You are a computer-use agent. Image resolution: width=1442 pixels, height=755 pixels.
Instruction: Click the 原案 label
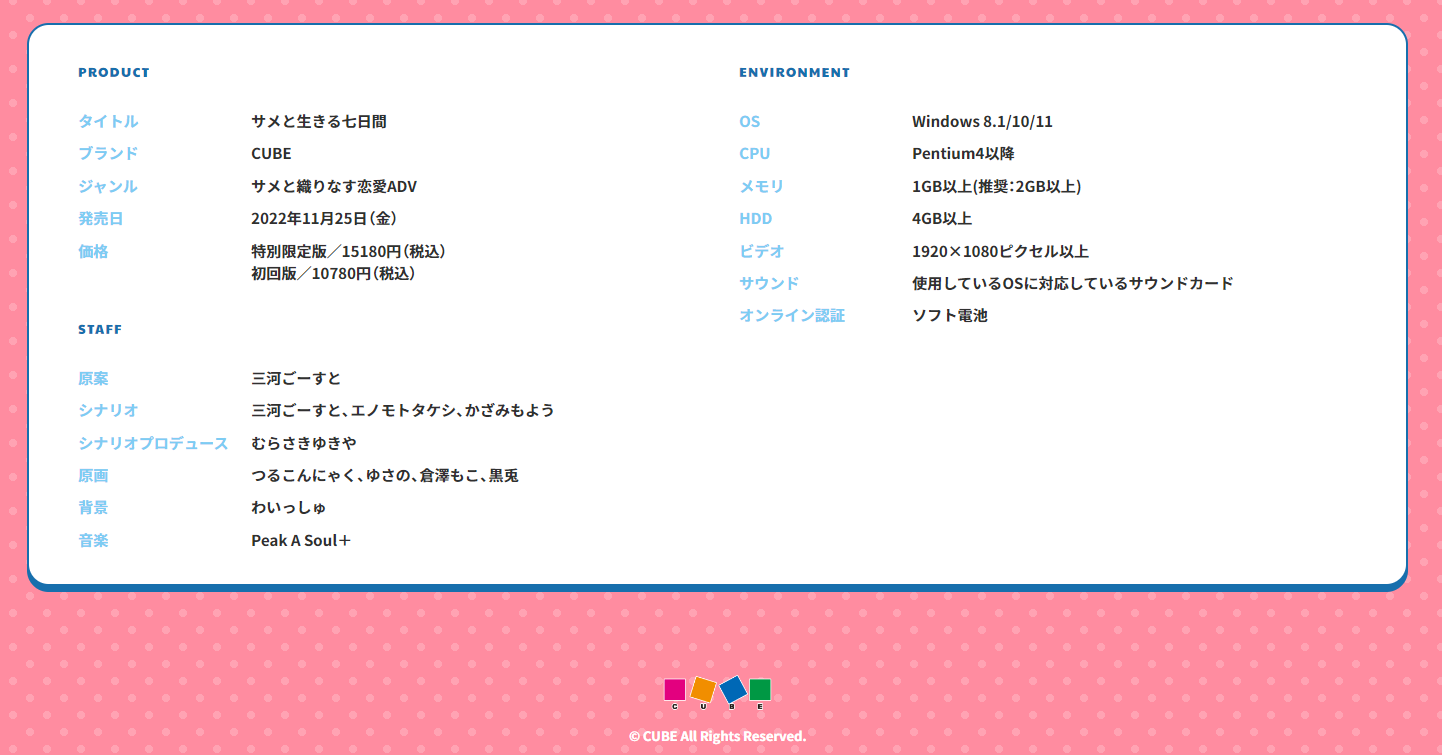tap(93, 378)
